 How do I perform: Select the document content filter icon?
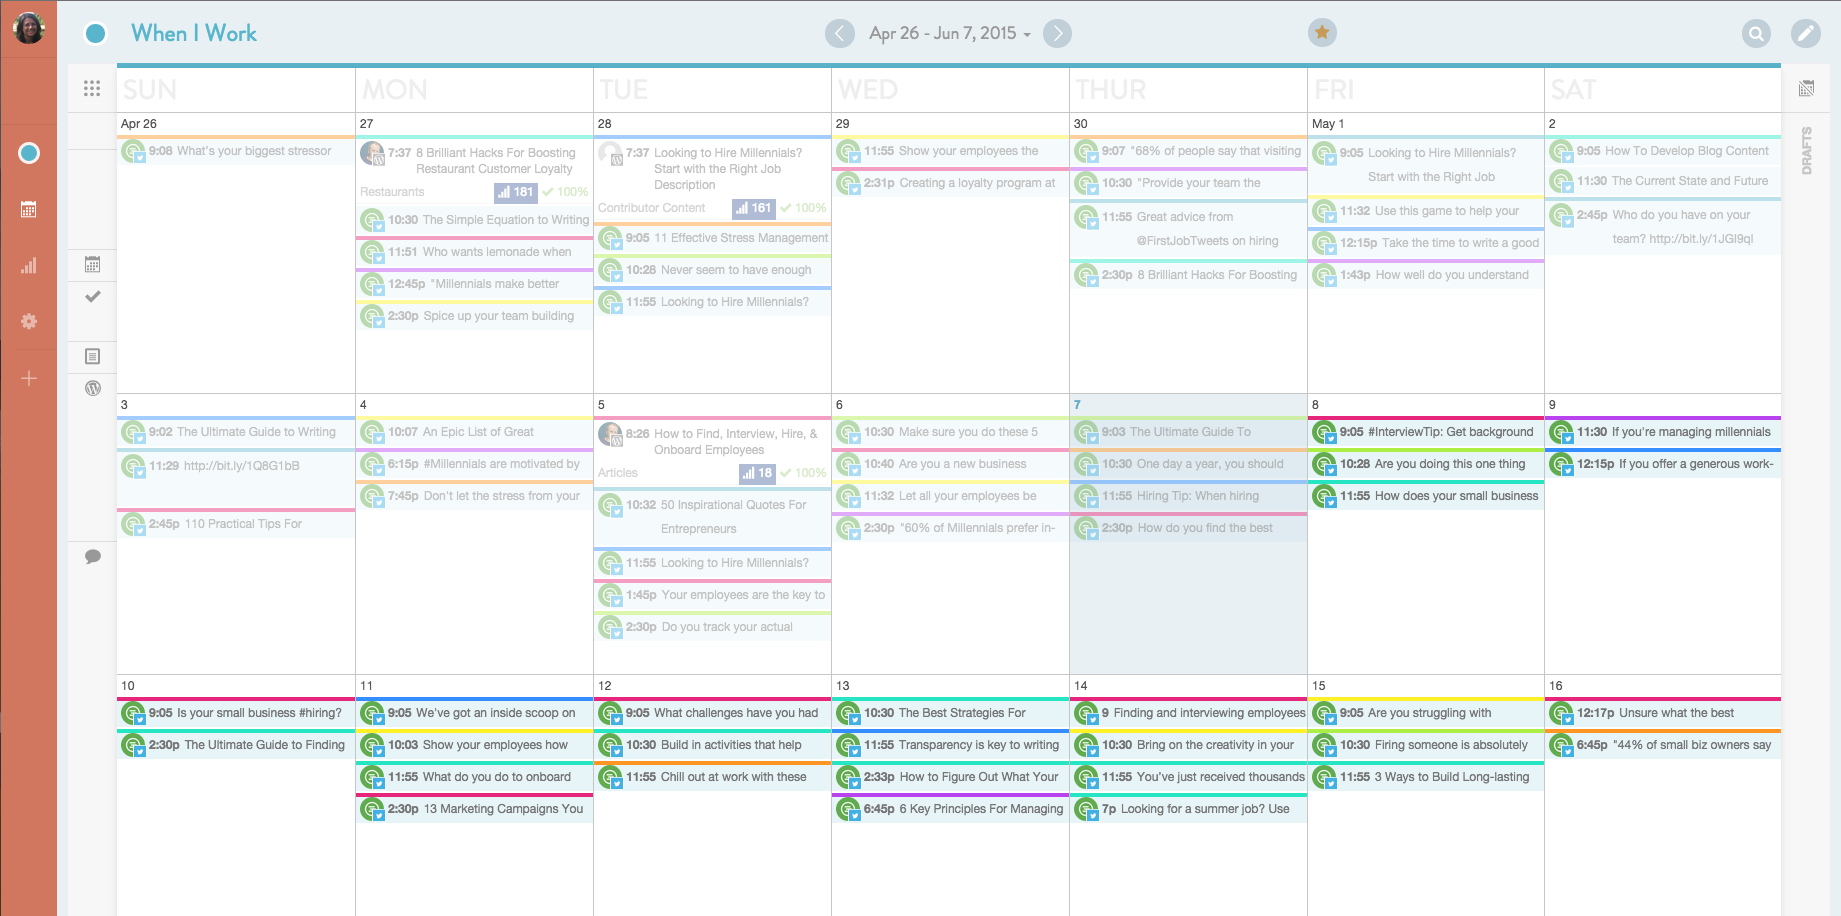point(93,356)
